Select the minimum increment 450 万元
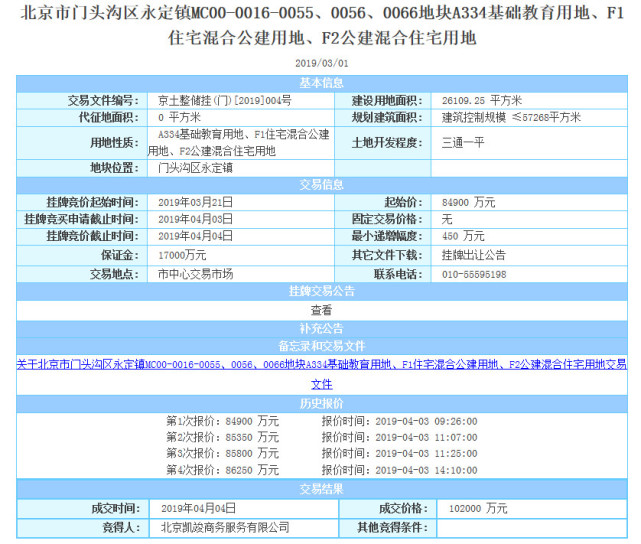The width and height of the screenshot is (641, 544). click(x=463, y=236)
